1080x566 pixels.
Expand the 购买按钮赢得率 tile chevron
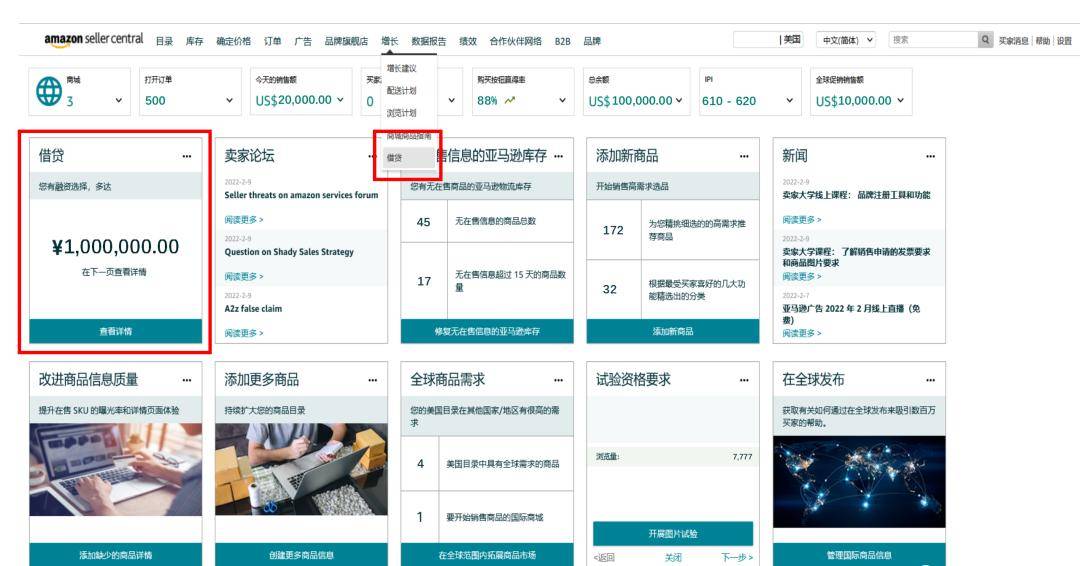click(x=562, y=101)
